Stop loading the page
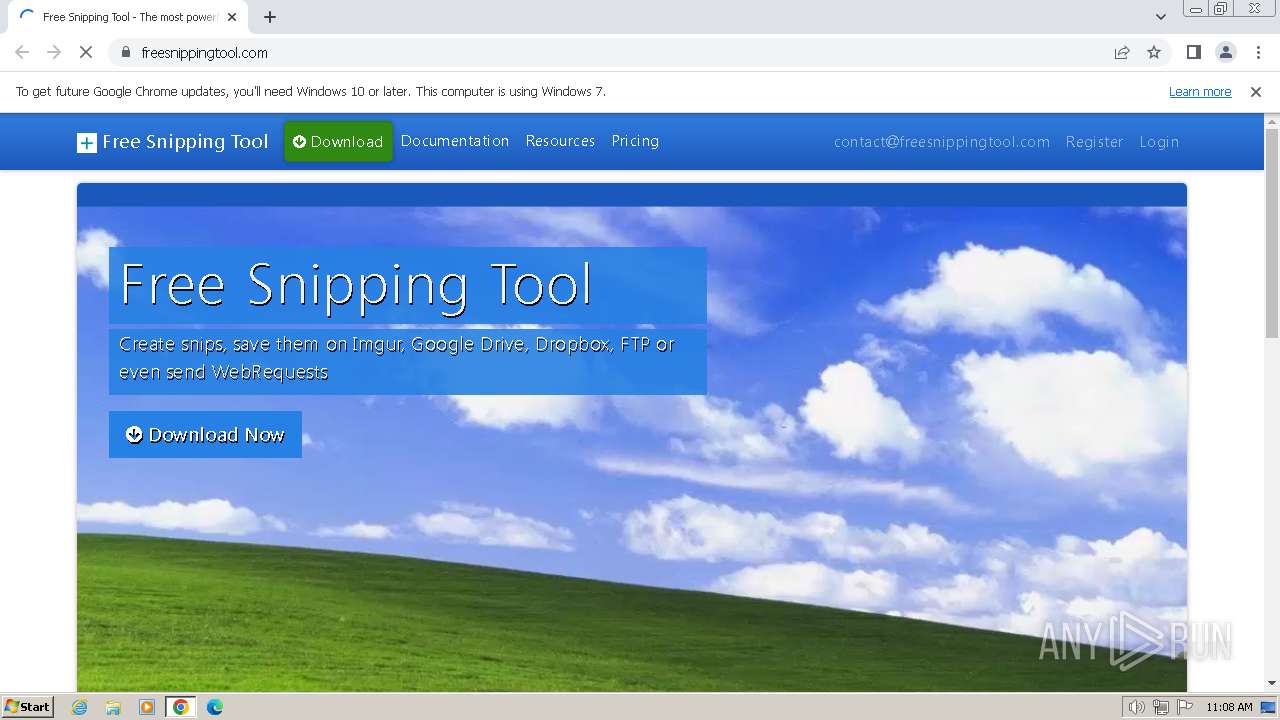 coord(86,53)
